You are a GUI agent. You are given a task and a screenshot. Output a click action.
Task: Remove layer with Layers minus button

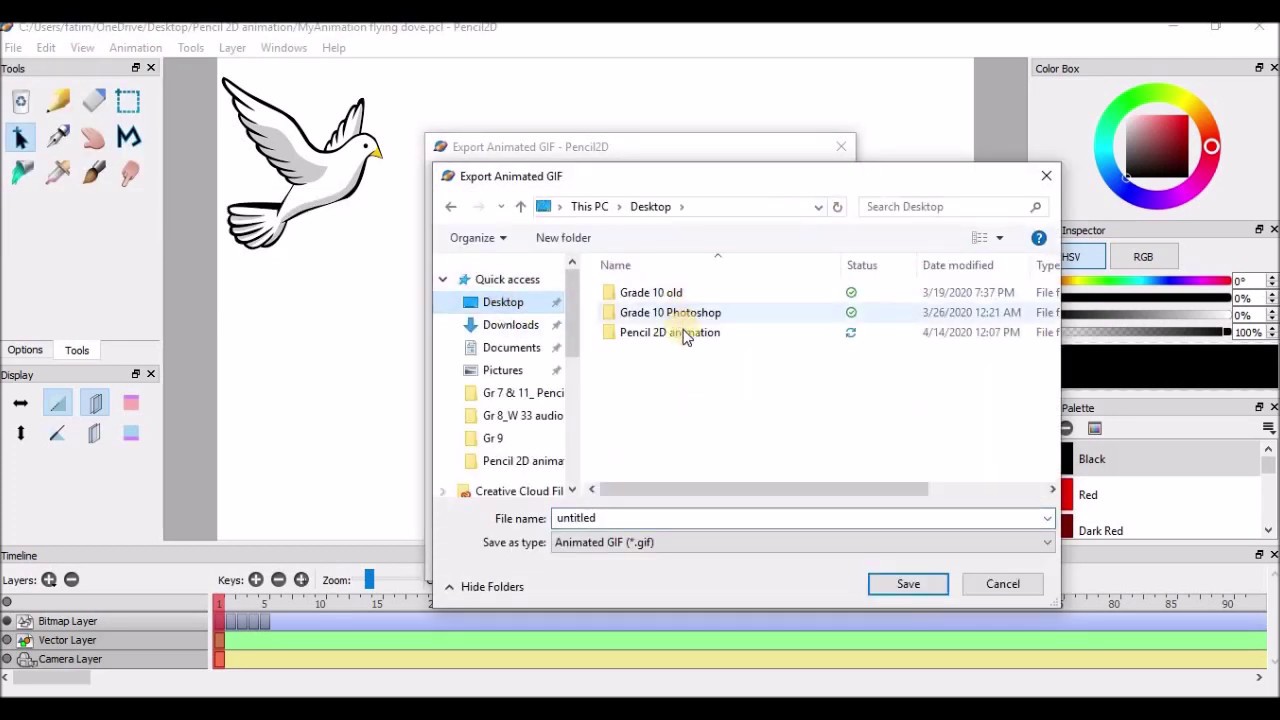[x=71, y=580]
